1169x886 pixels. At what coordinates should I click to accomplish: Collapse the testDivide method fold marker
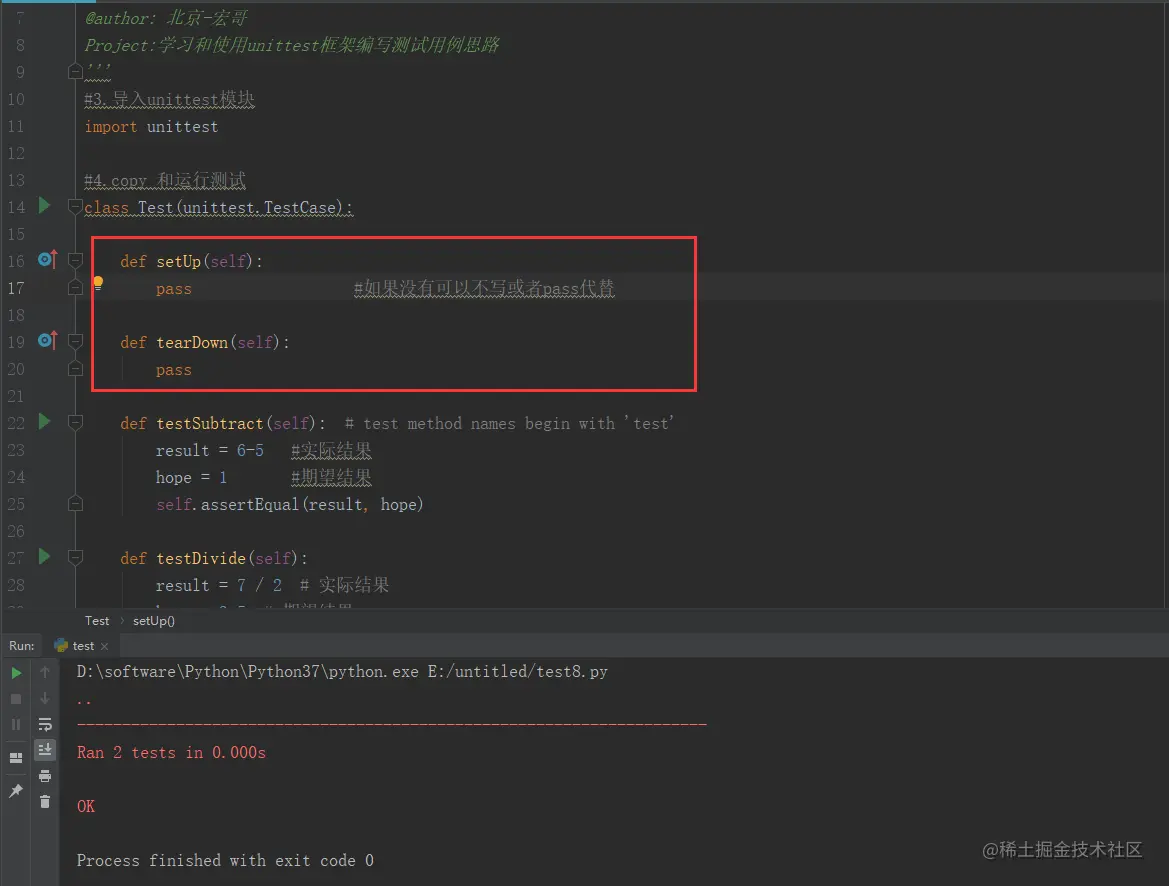click(x=75, y=557)
